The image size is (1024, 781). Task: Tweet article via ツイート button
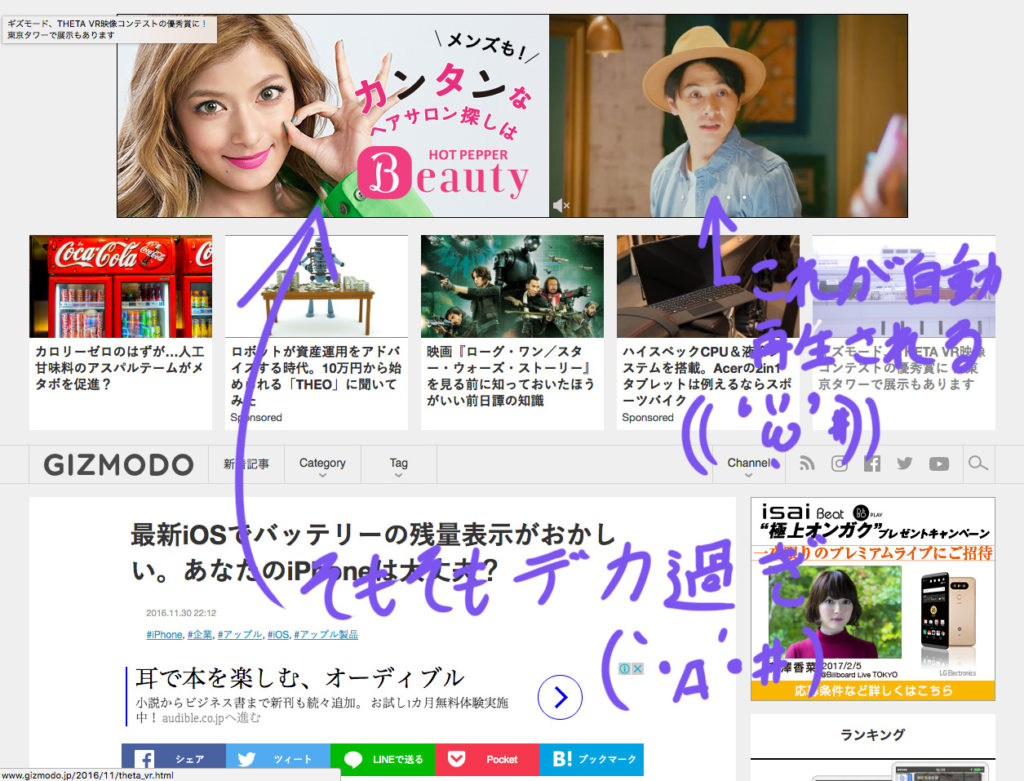278,759
